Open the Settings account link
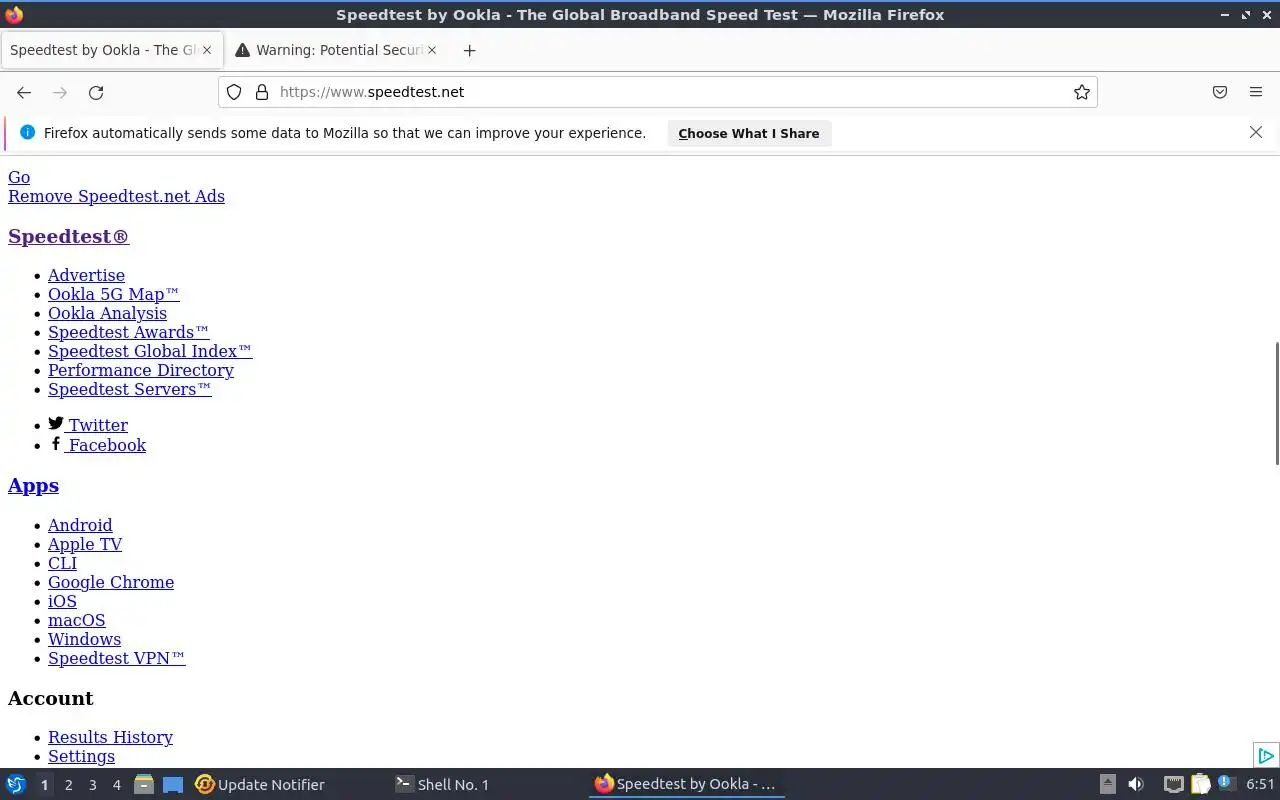Viewport: 1280px width, 800px height. click(81, 756)
